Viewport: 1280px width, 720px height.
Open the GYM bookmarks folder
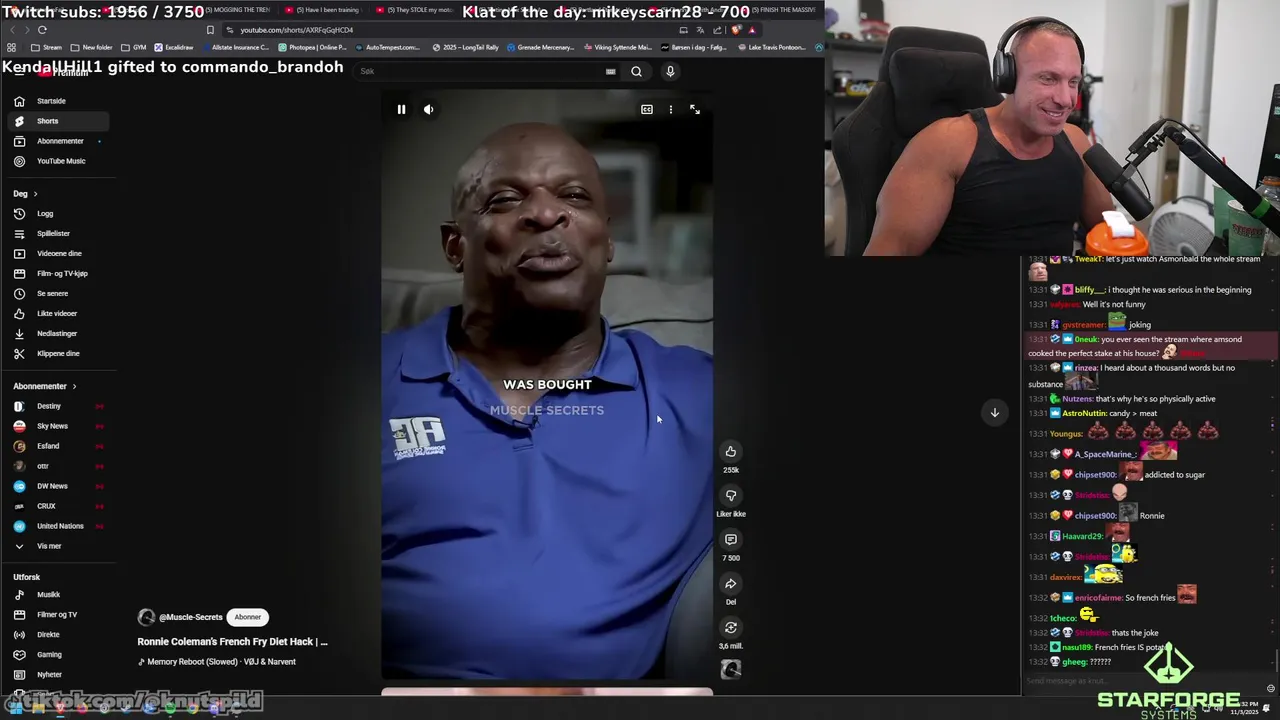134,47
